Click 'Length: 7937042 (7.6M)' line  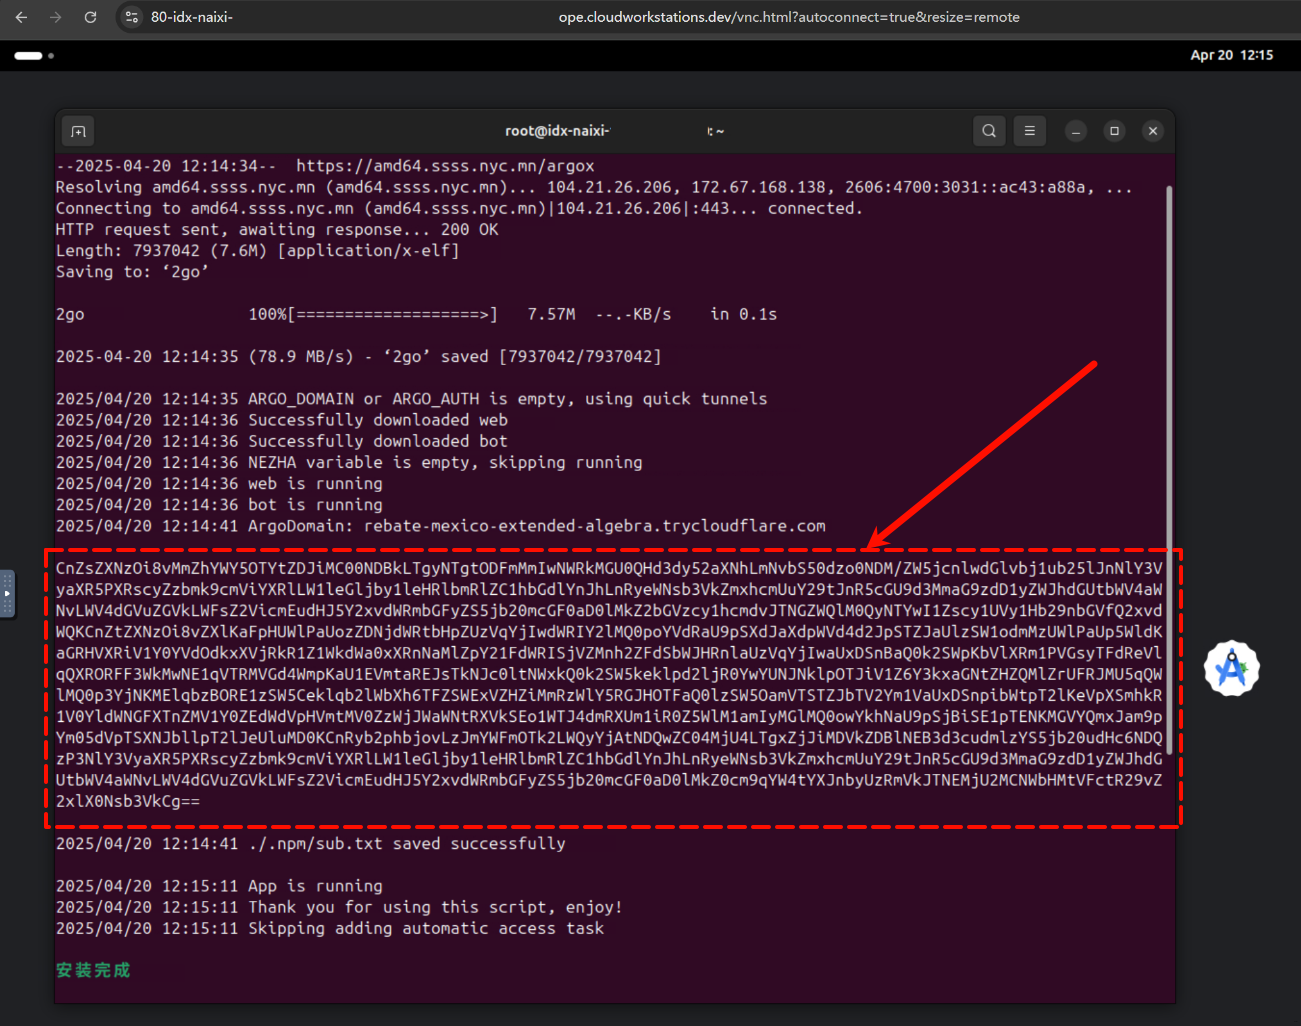[x=258, y=250]
